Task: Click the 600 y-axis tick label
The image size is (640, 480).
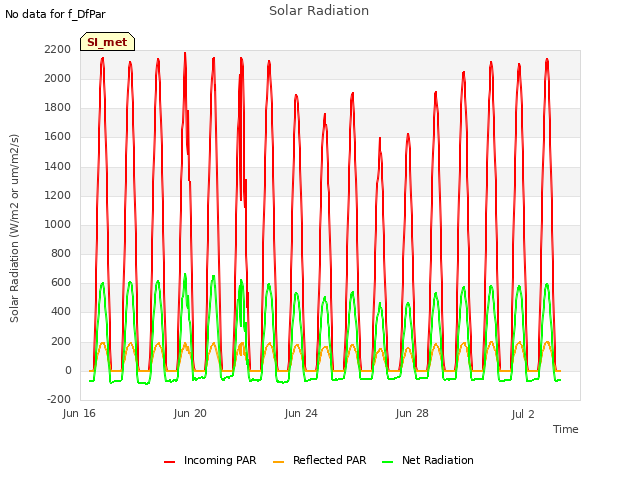Action: coord(61,282)
